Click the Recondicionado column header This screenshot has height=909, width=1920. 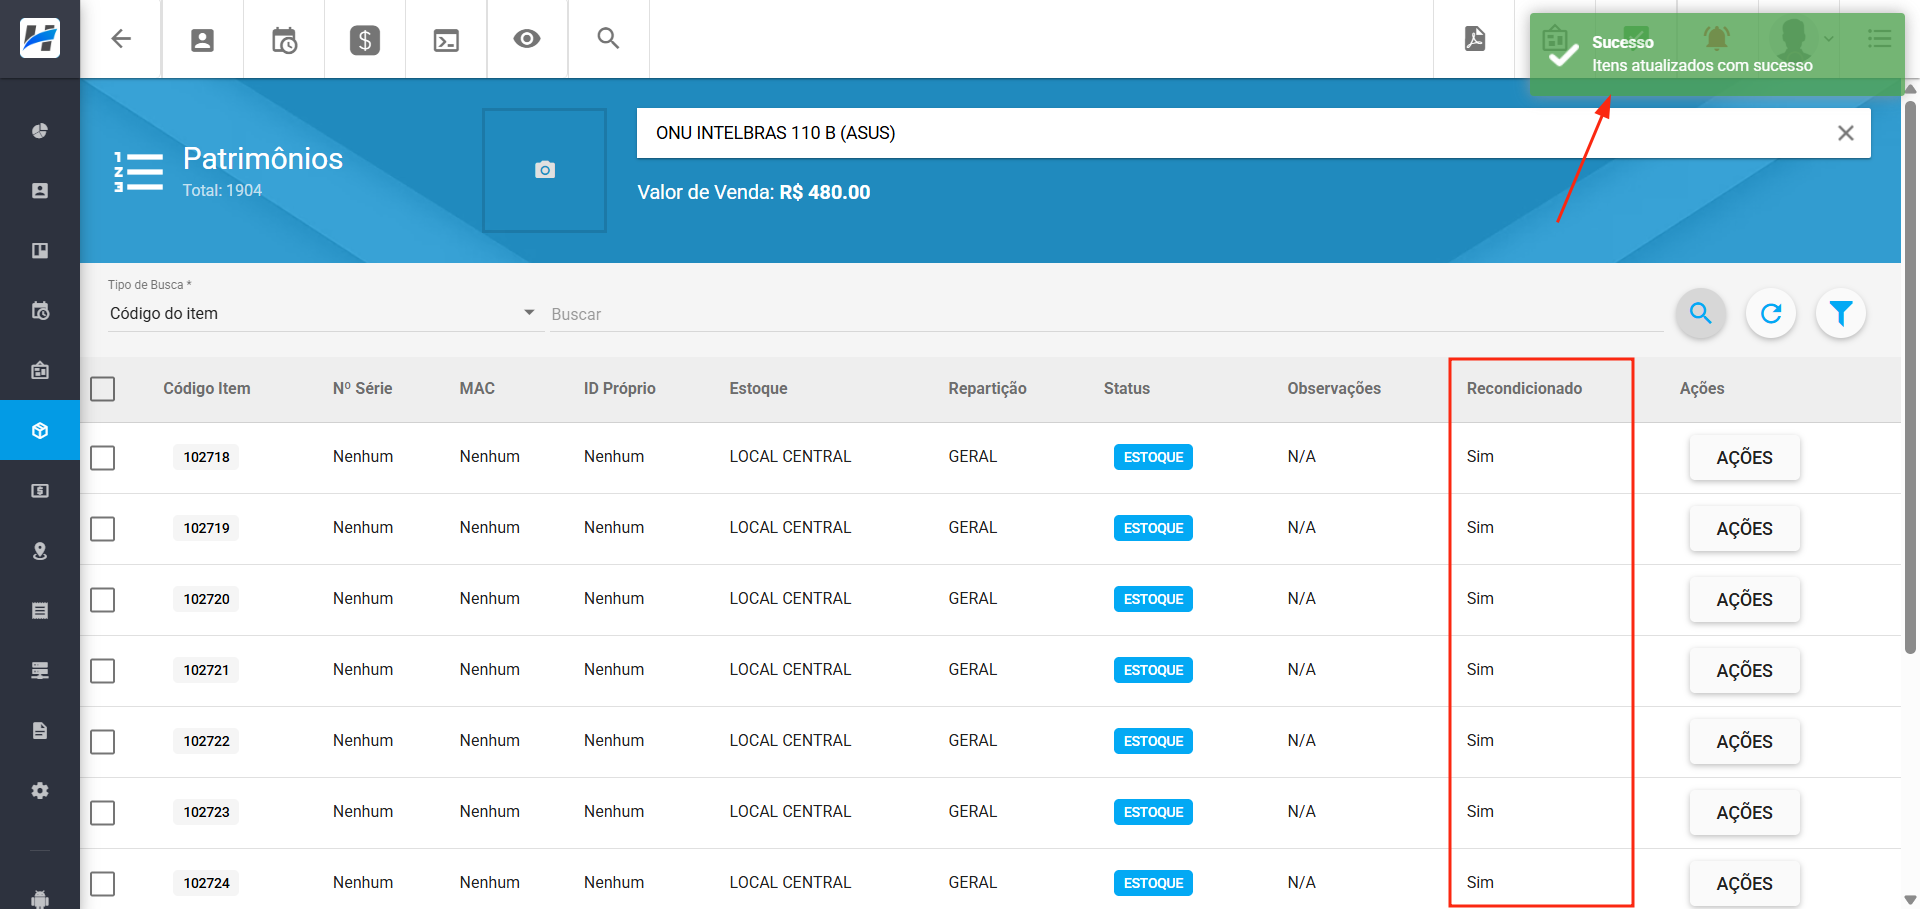1524,389
